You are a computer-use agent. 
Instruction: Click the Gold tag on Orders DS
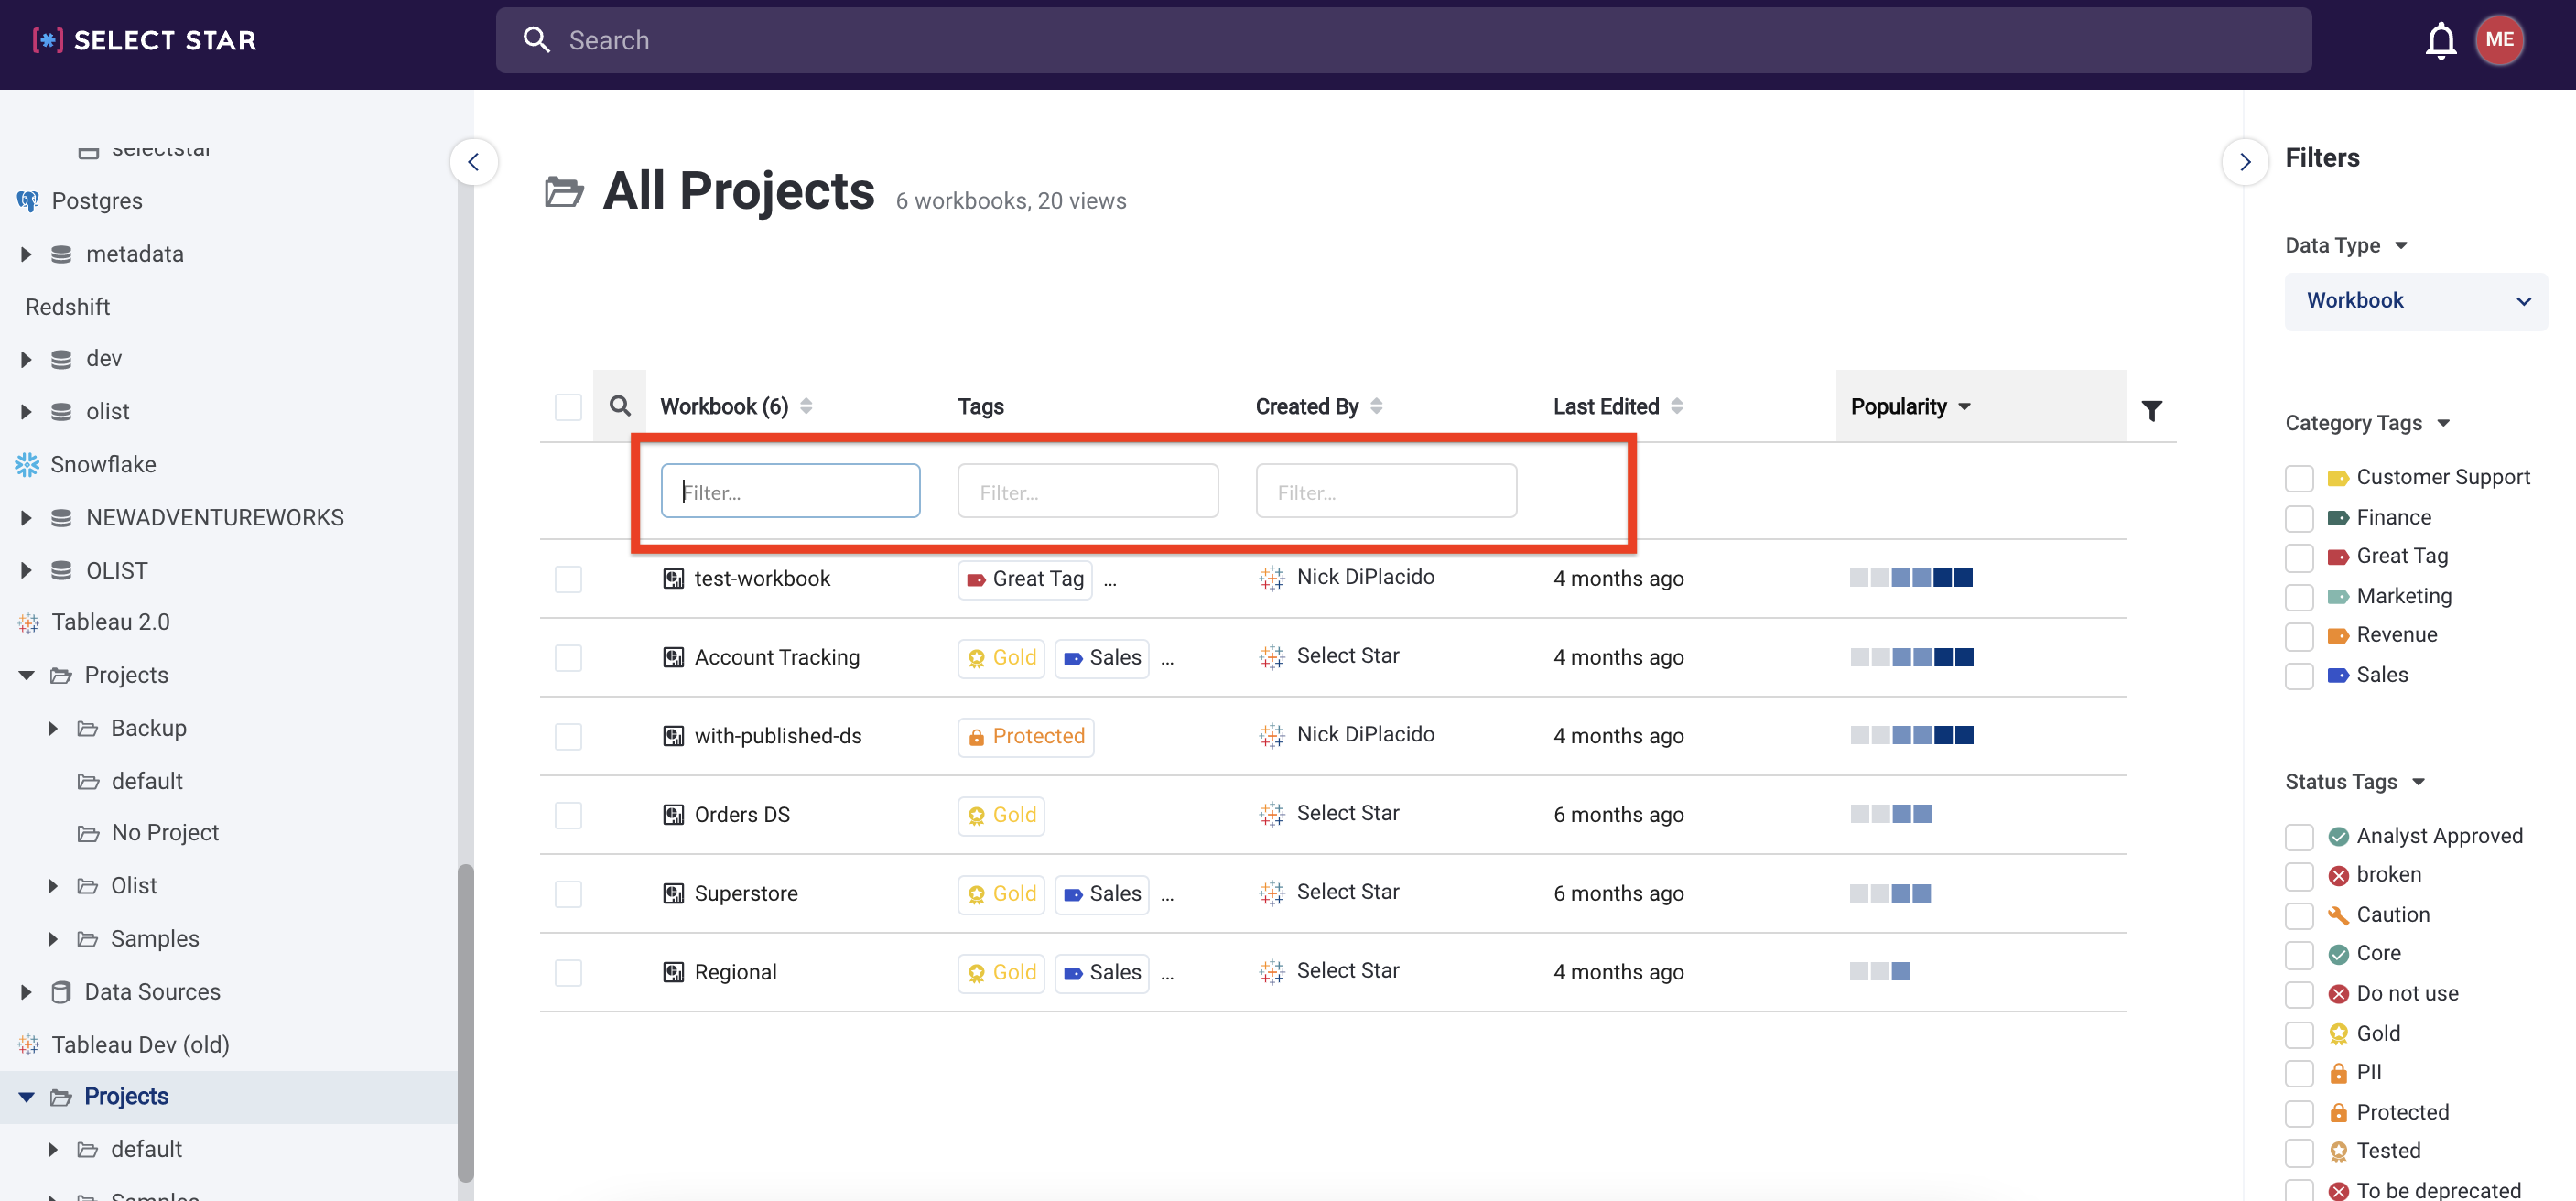pyautogui.click(x=1001, y=815)
